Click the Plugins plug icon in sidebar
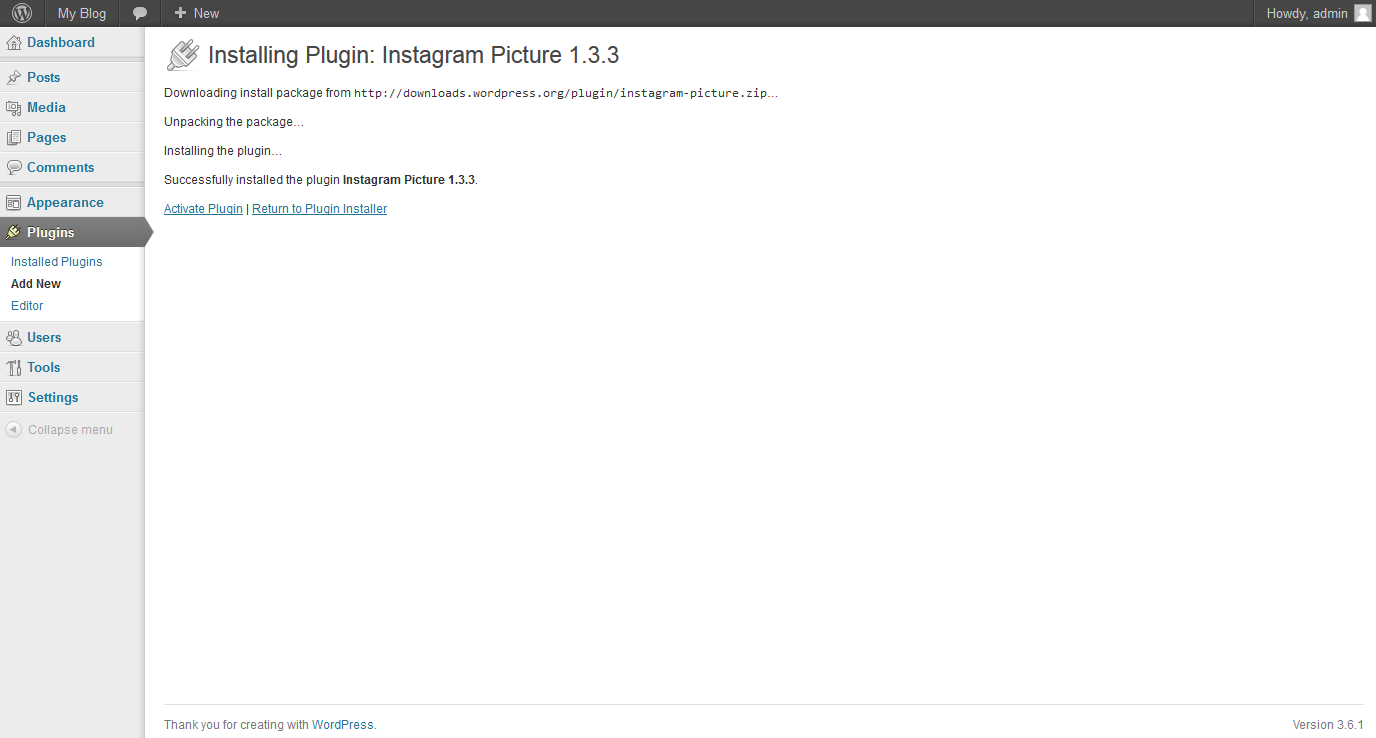The width and height of the screenshot is (1376, 738). pyautogui.click(x=14, y=233)
